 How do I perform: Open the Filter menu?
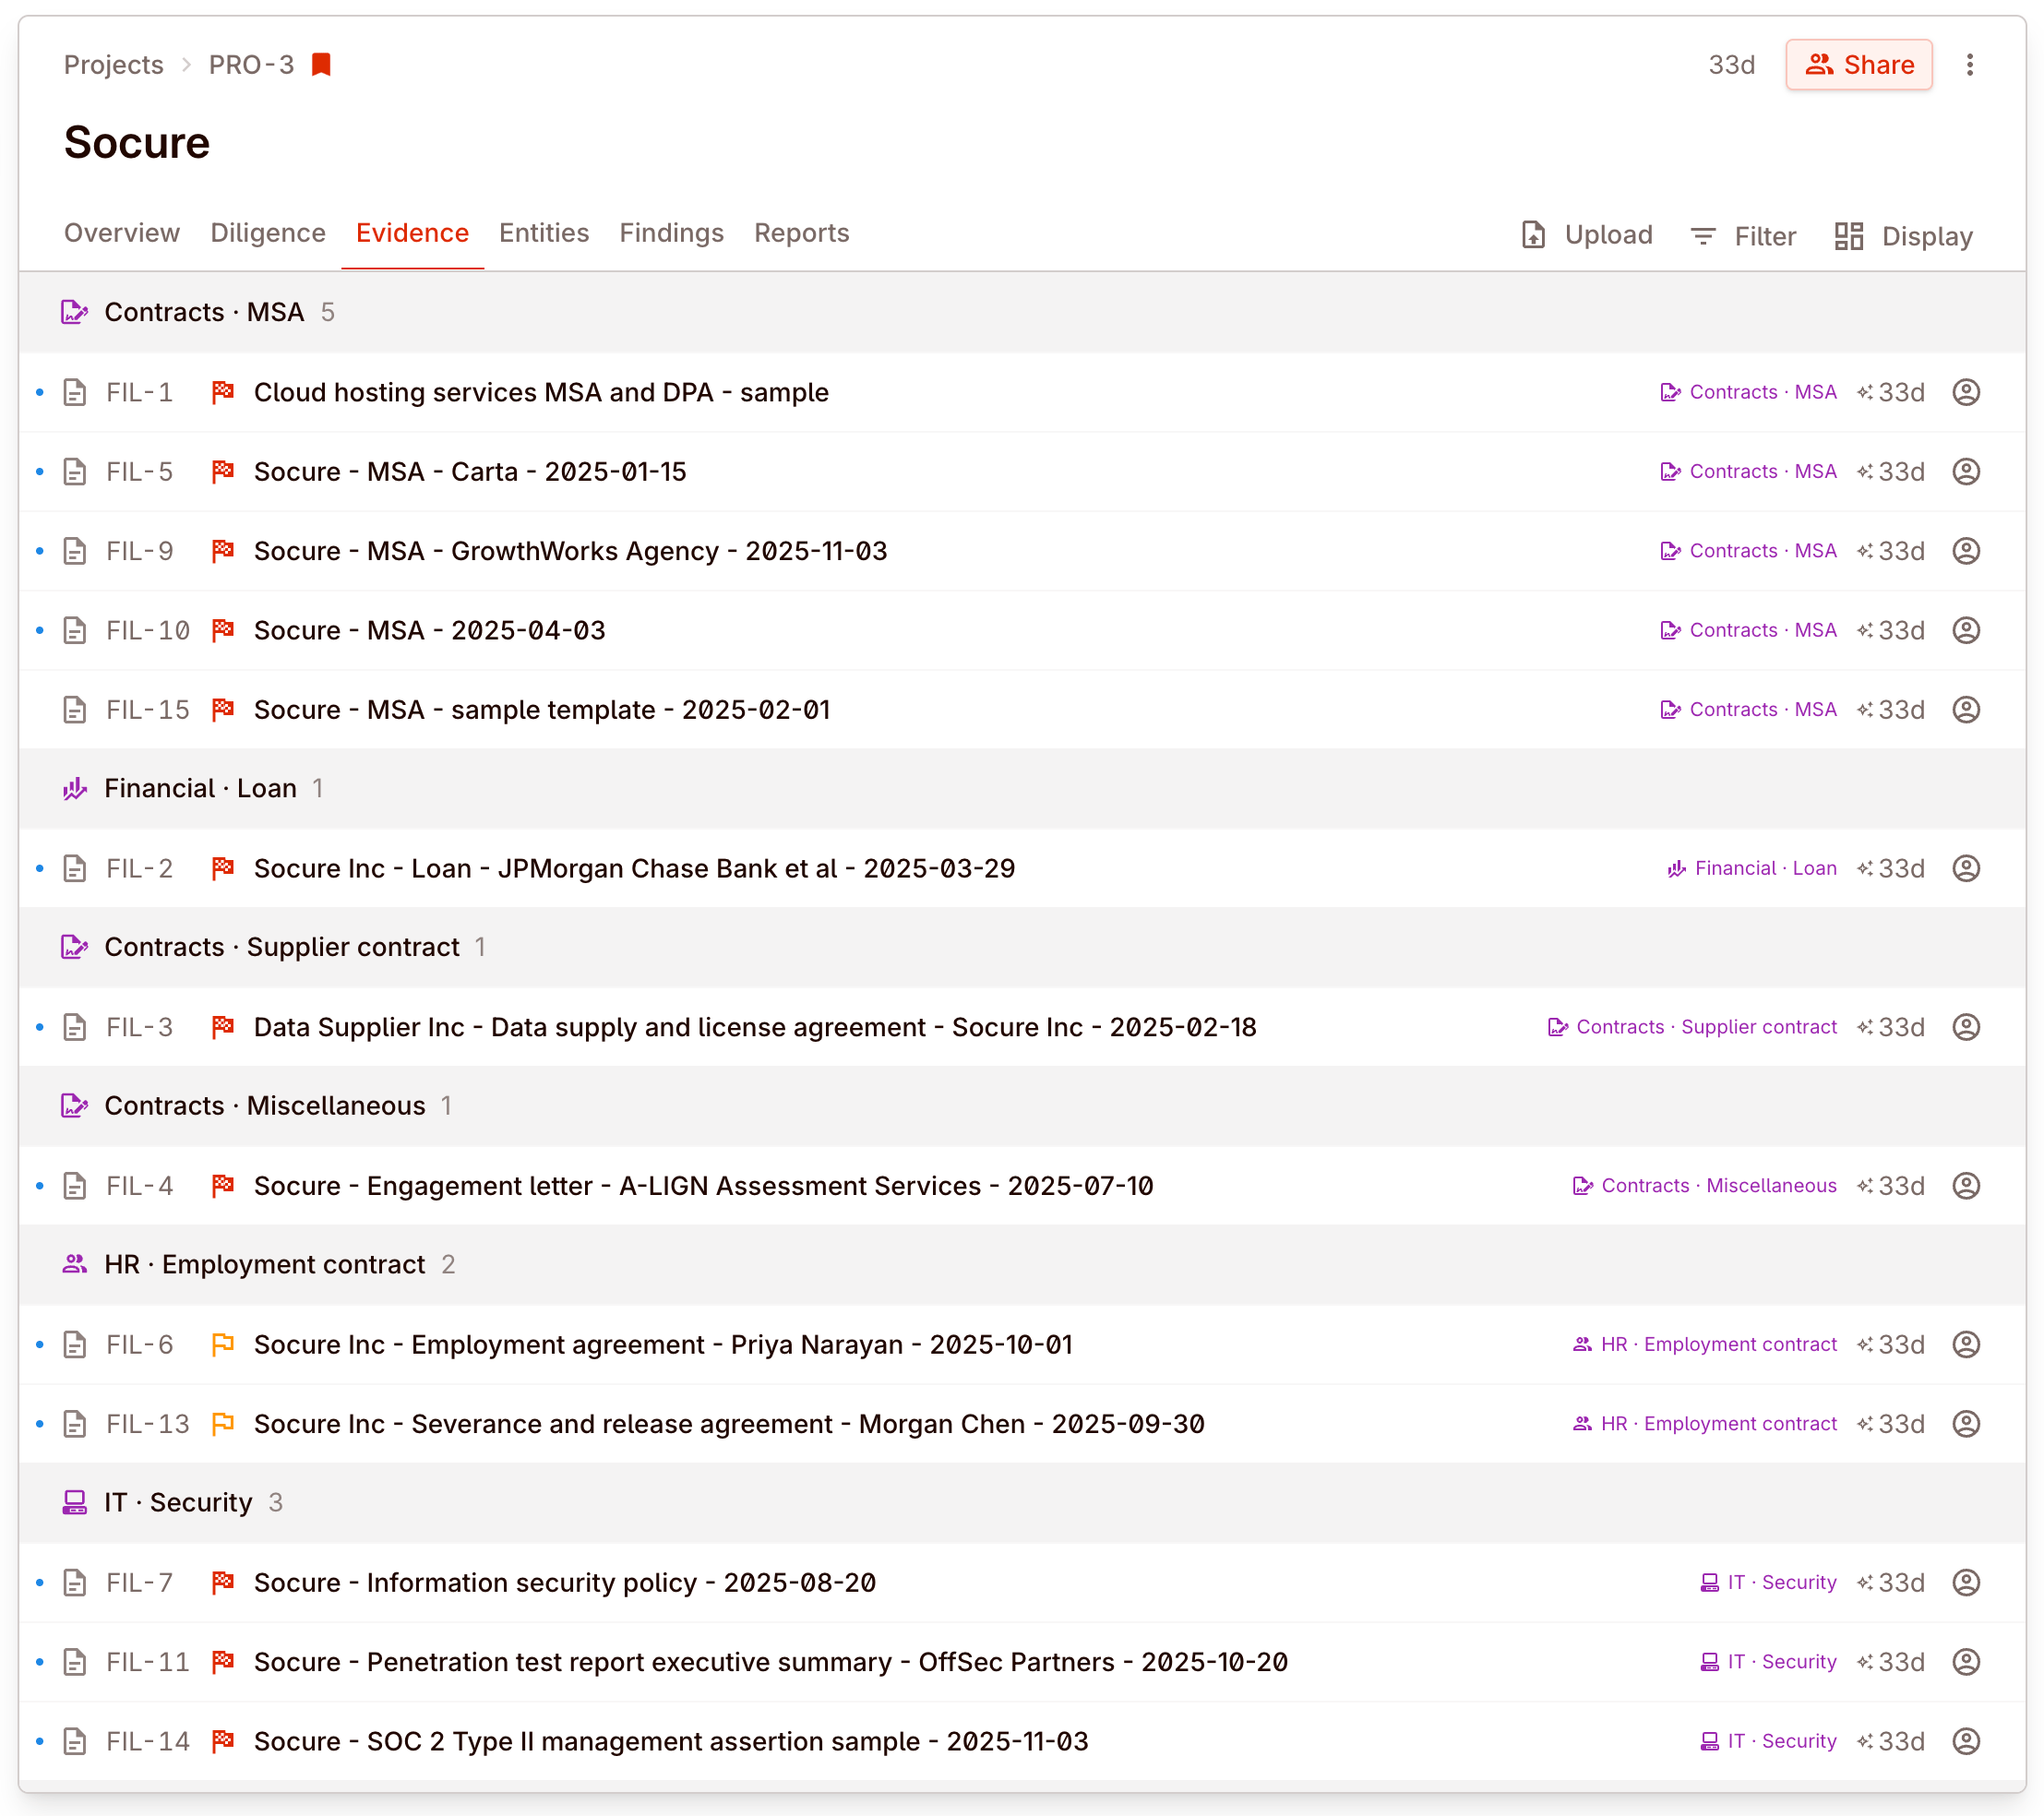1743,236
